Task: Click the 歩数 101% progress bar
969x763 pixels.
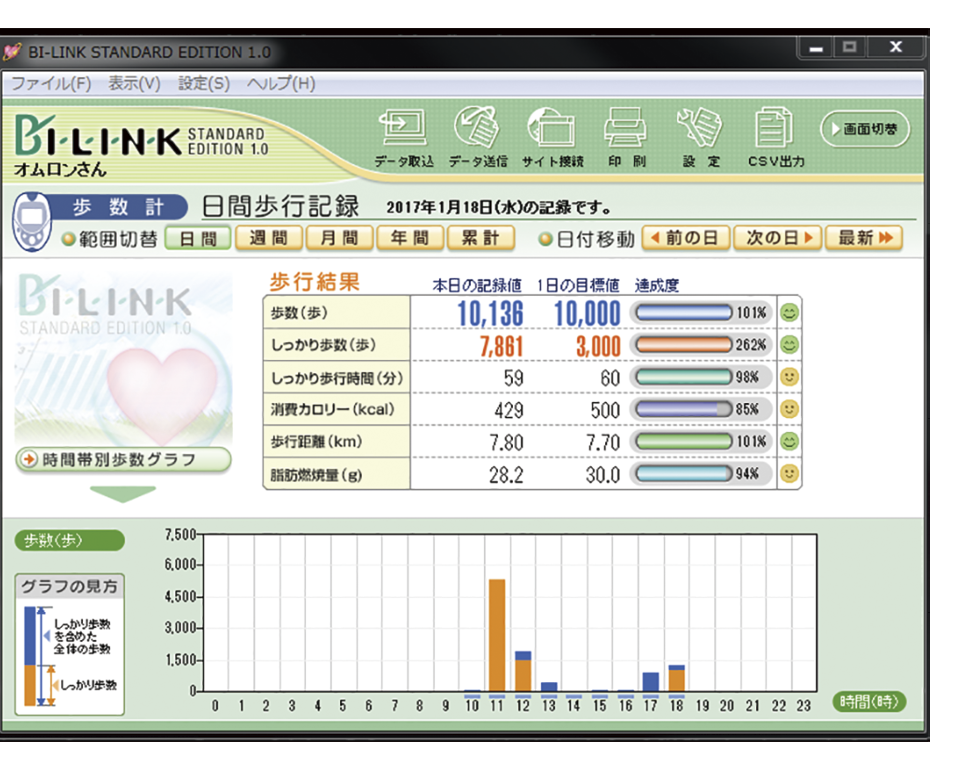Action: pyautogui.click(x=683, y=313)
